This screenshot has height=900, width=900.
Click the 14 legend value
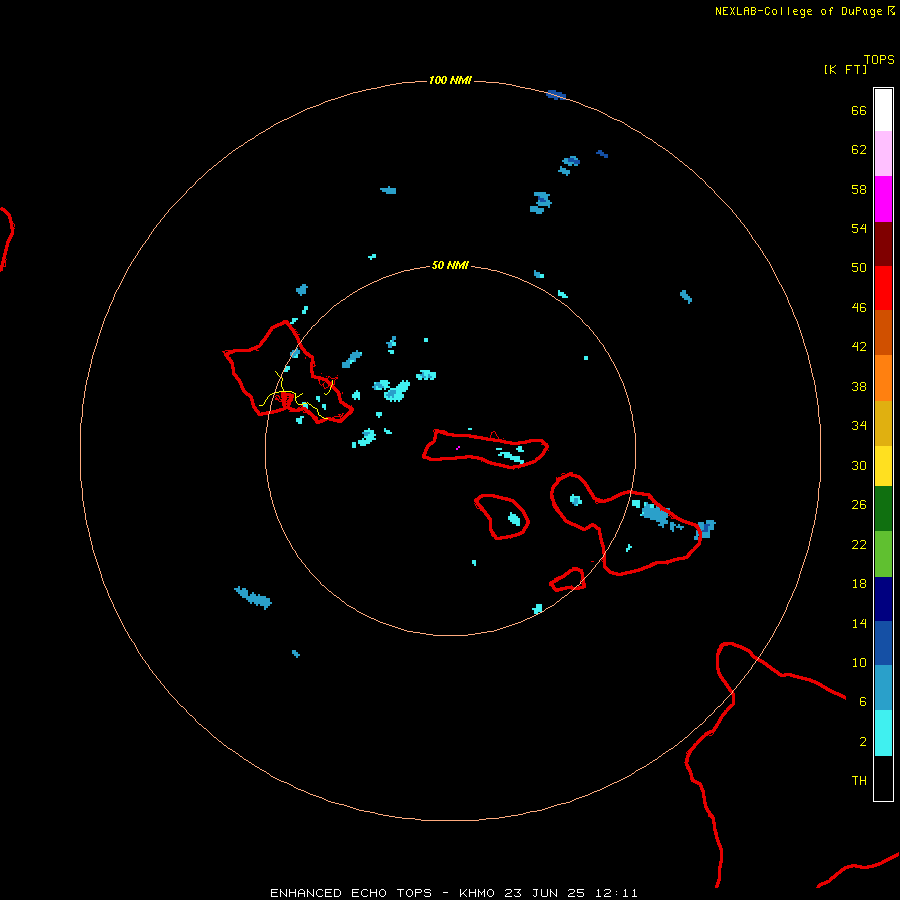[x=859, y=623]
